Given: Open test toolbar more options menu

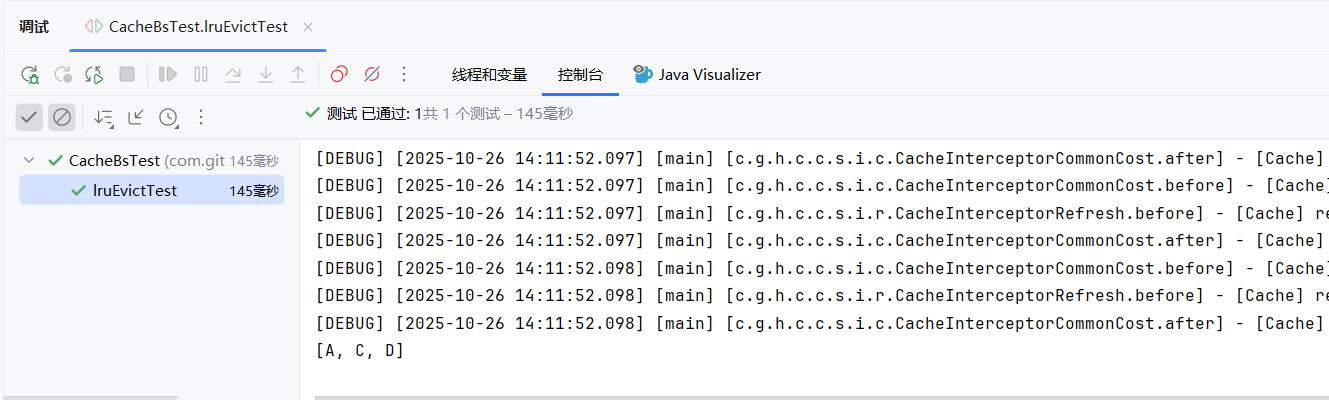Looking at the screenshot, I should coord(200,117).
